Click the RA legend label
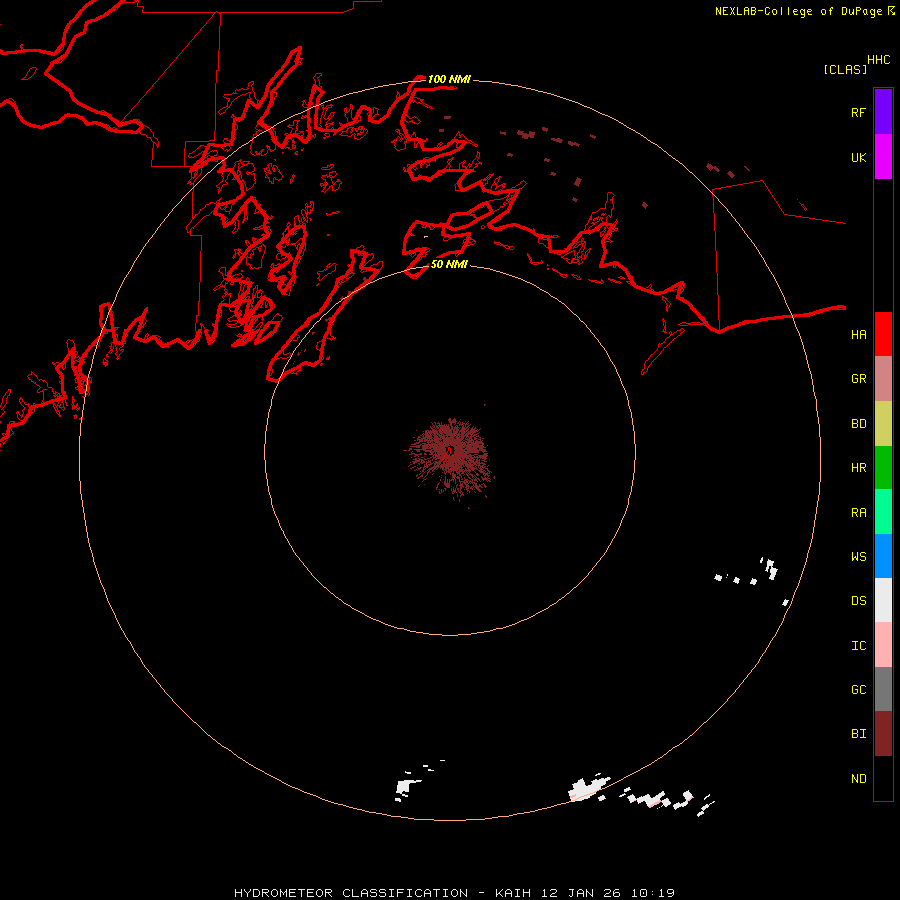This screenshot has width=900, height=900. pos(858,513)
